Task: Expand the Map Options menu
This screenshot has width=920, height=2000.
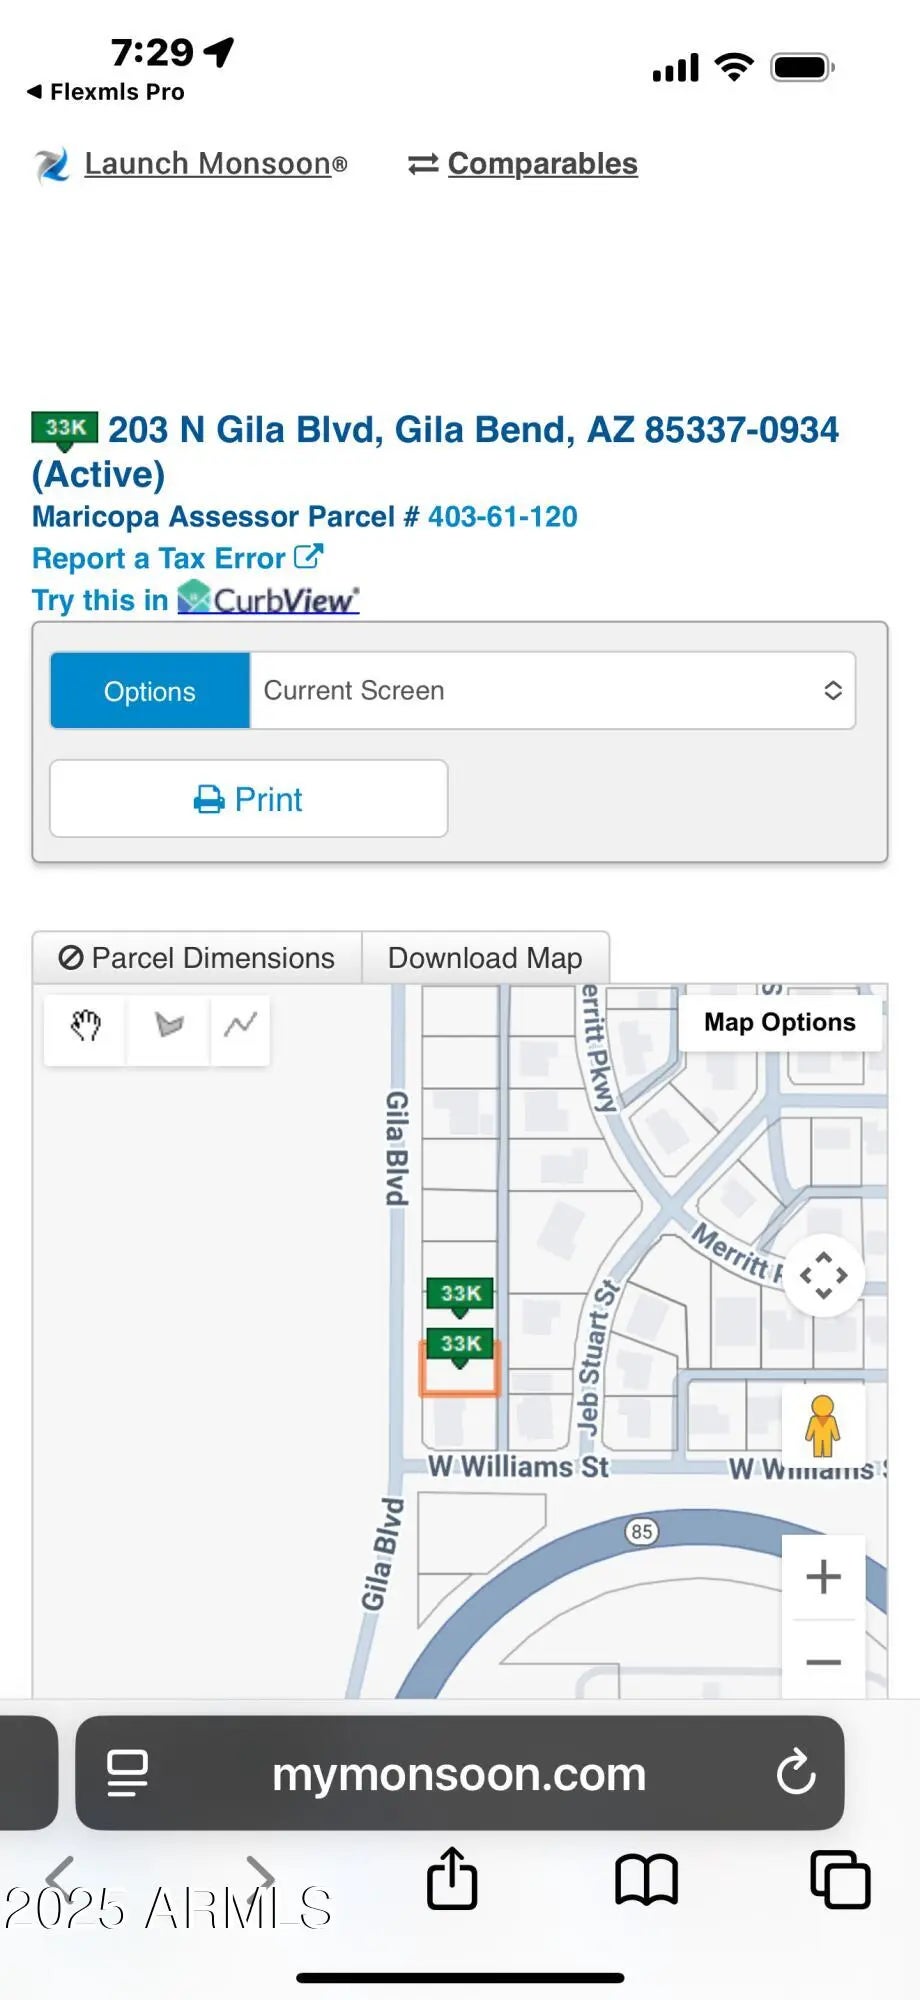Action: (779, 1022)
